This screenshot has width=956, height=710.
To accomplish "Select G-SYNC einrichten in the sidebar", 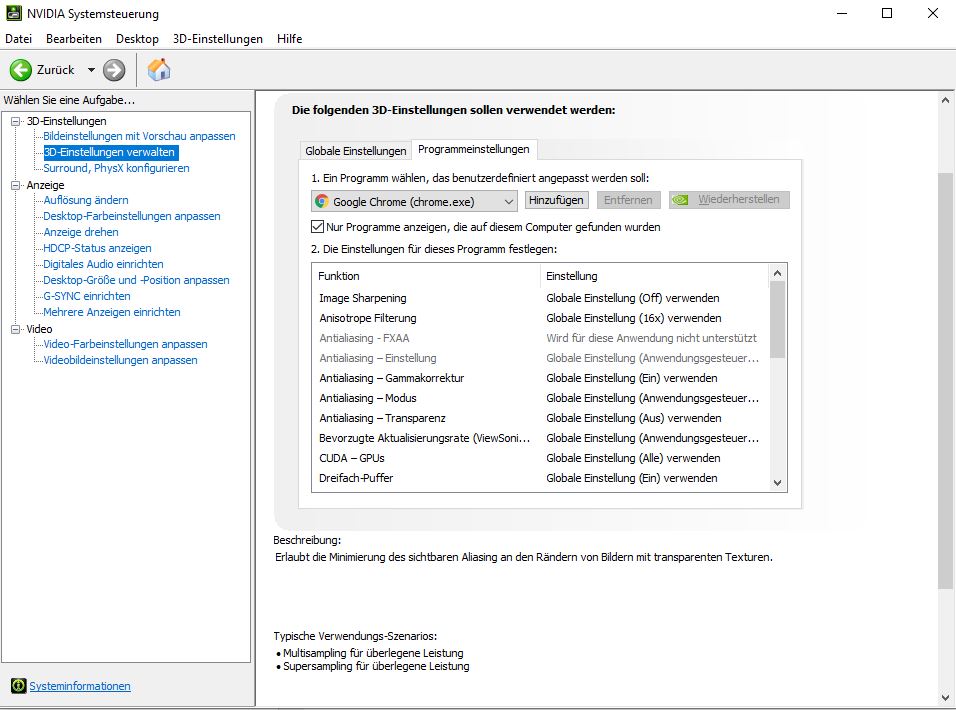I will 84,295.
